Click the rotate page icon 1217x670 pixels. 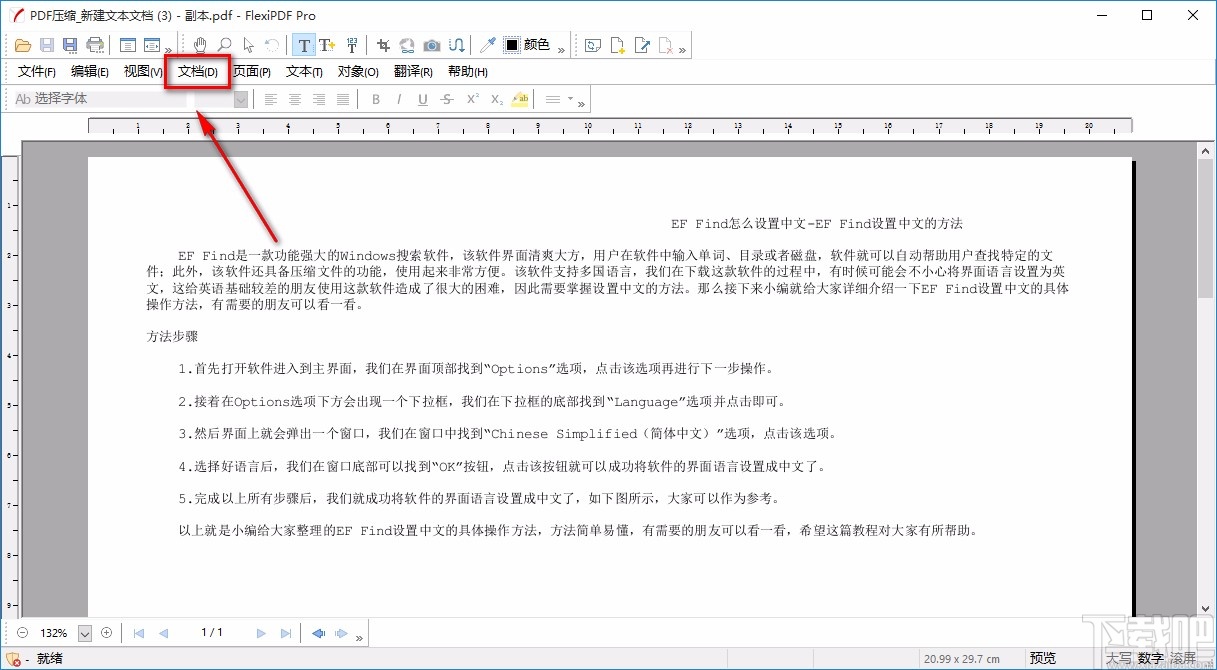coord(593,45)
